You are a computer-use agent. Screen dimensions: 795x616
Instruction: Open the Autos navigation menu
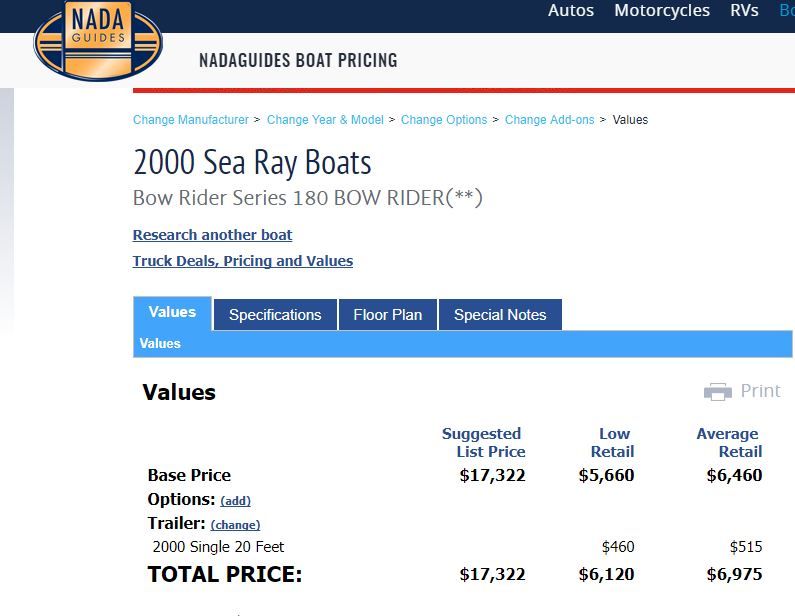point(571,11)
